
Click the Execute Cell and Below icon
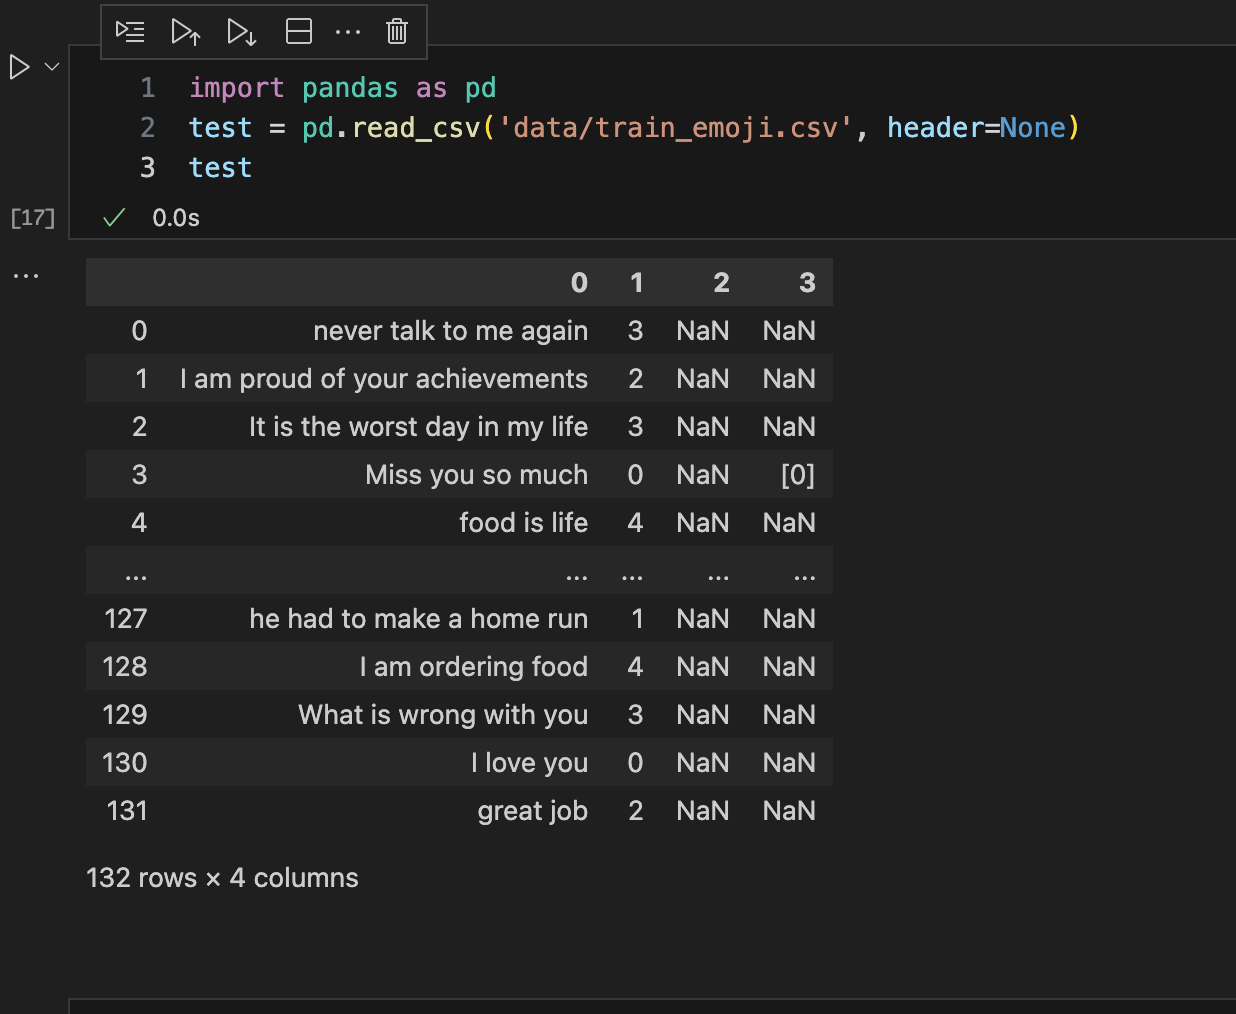[x=241, y=31]
